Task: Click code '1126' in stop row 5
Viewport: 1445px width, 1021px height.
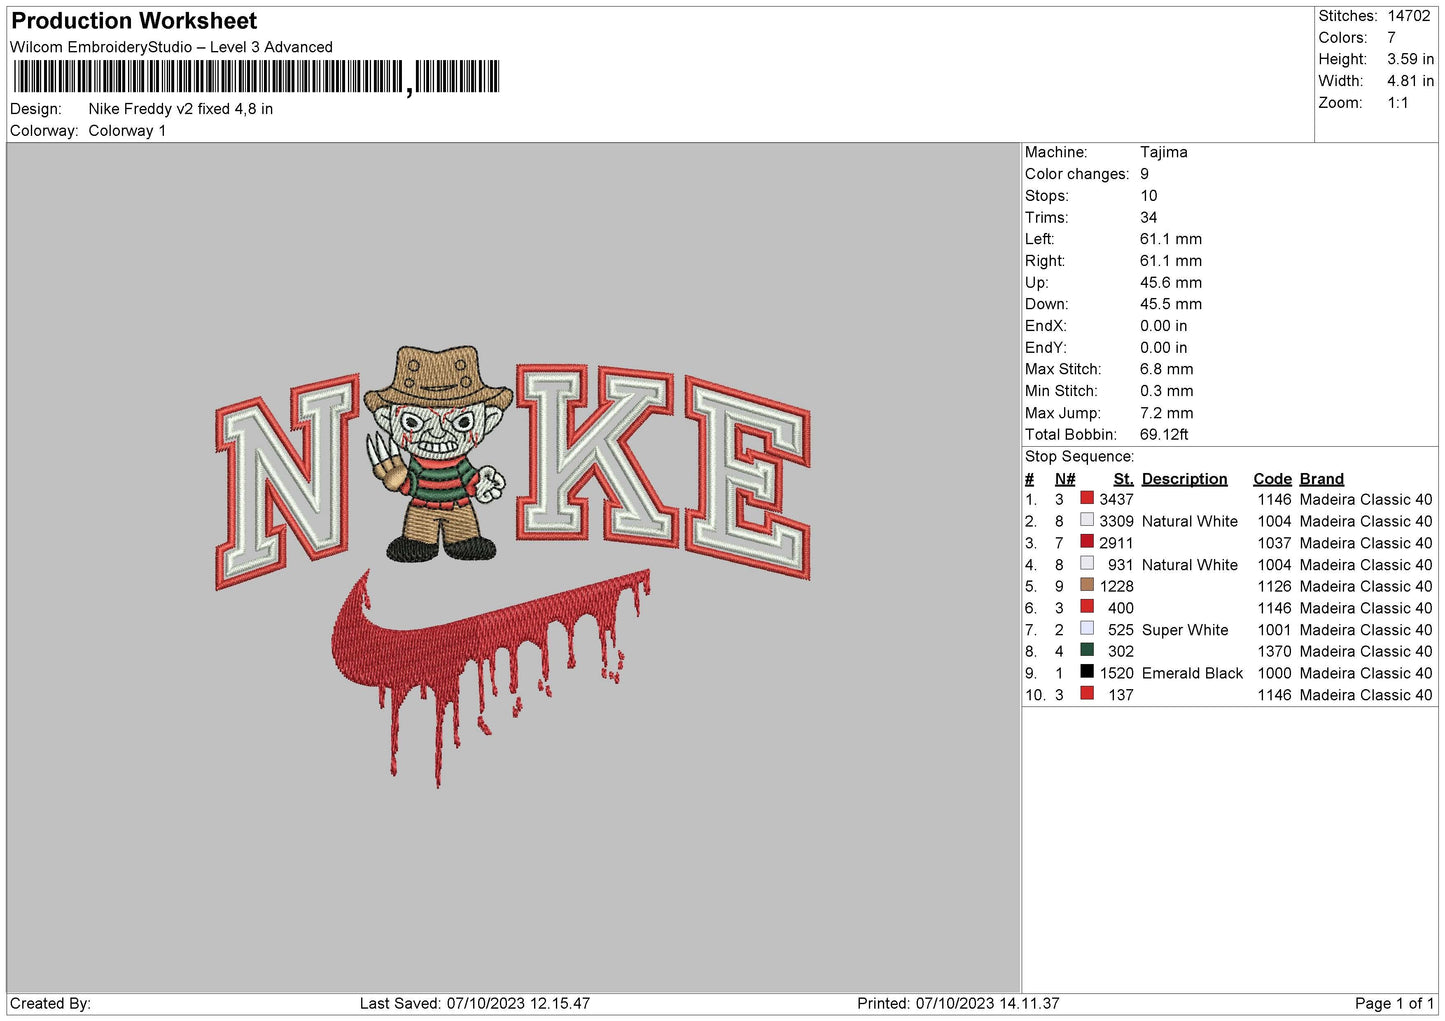Action: [1275, 586]
